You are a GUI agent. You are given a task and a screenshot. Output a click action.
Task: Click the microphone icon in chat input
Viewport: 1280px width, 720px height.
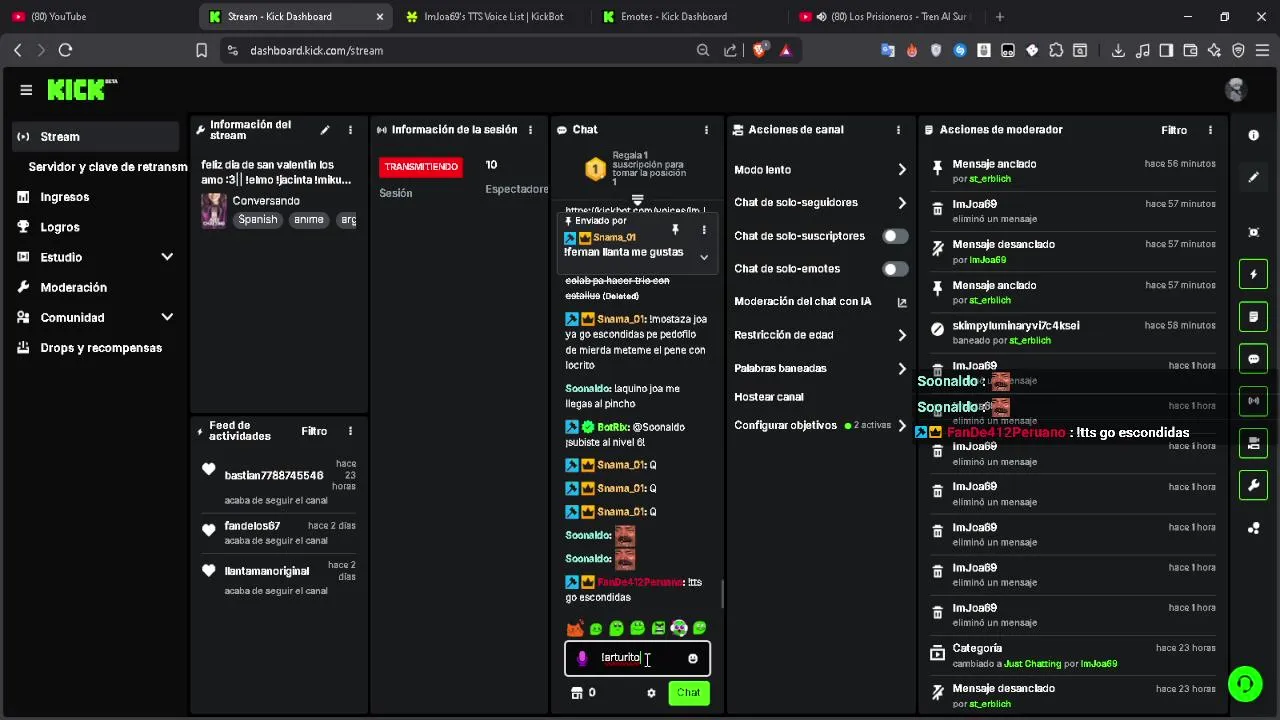[x=582, y=658]
